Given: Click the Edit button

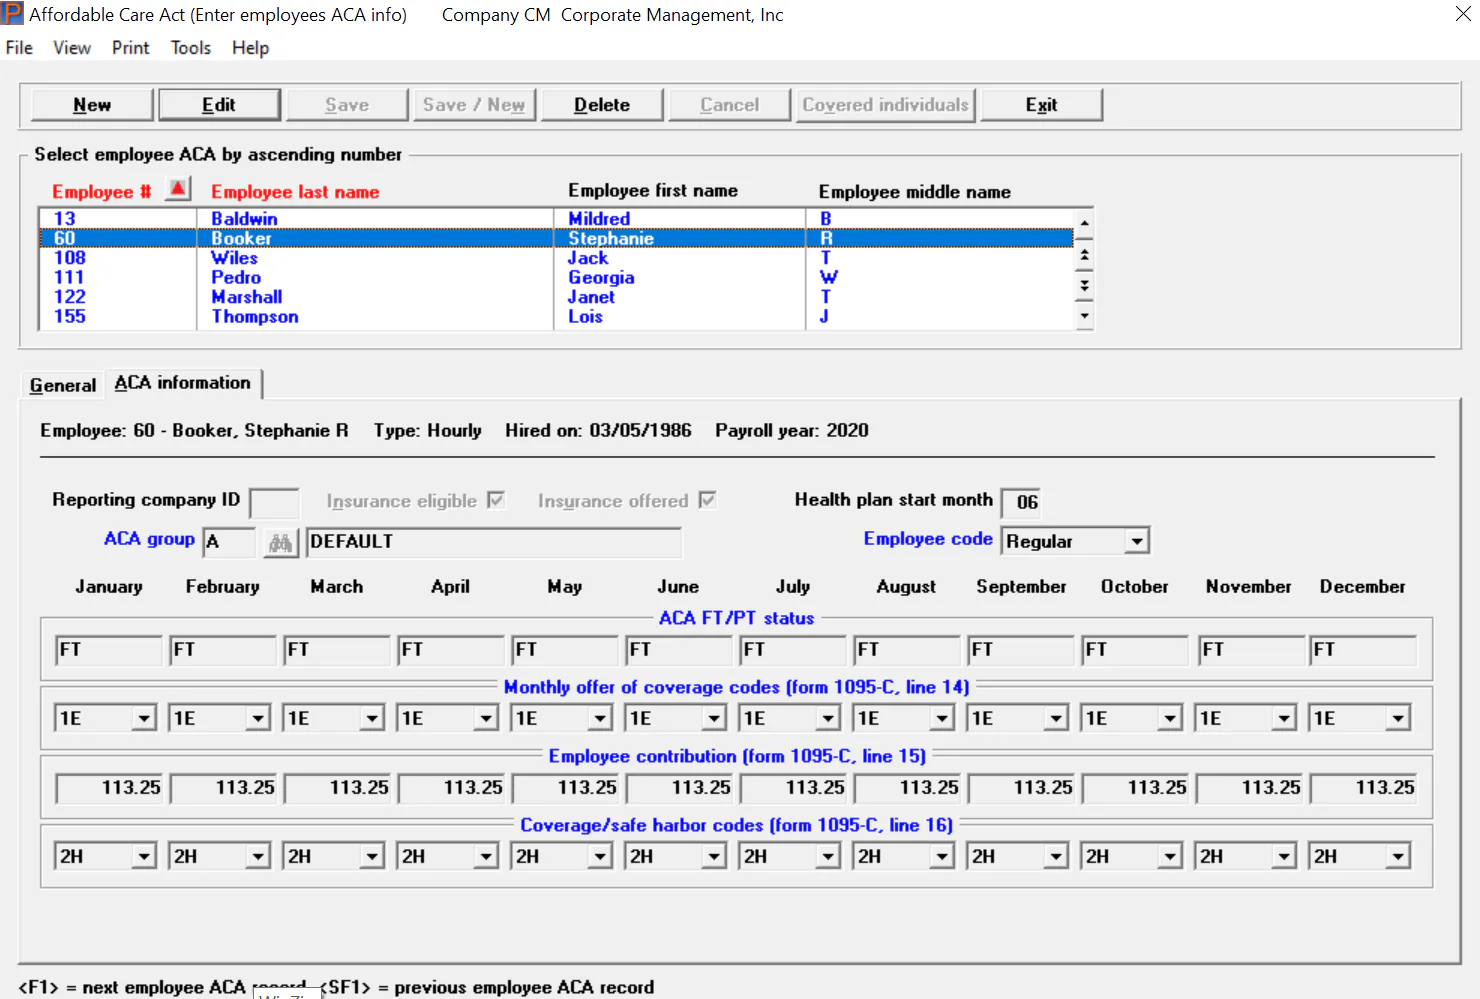Looking at the screenshot, I should [x=219, y=105].
